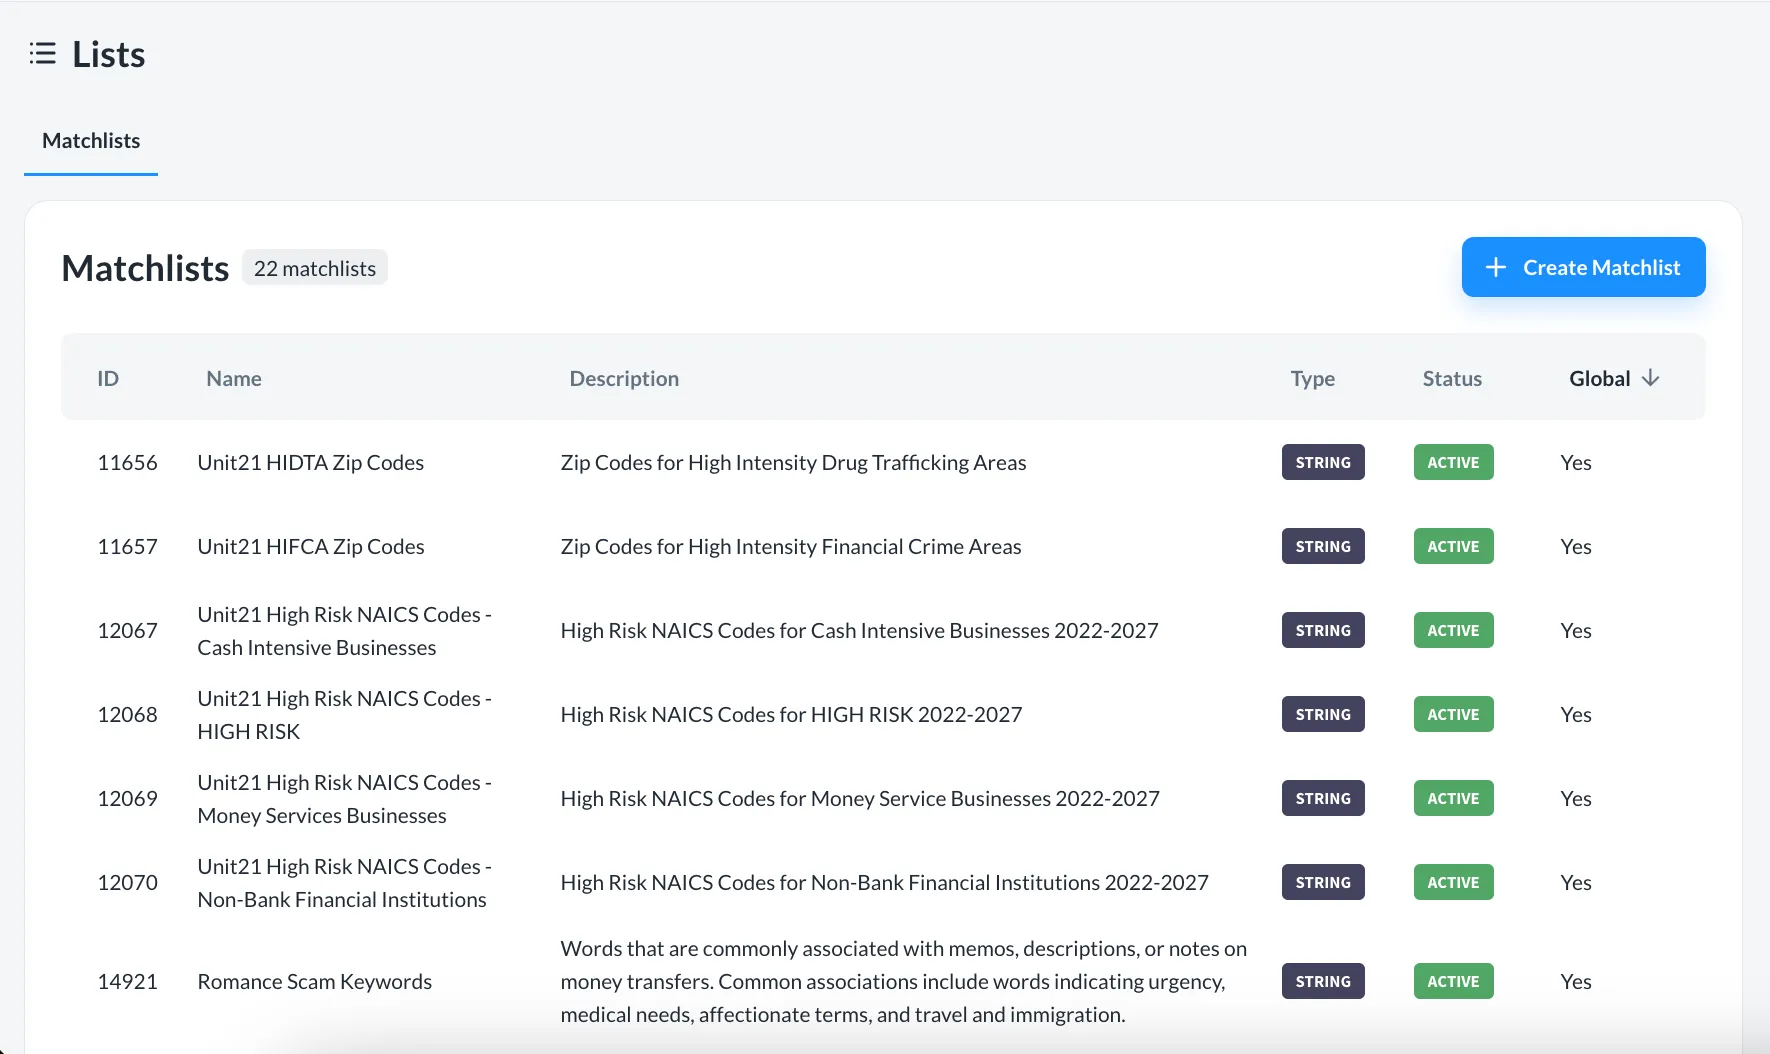Click the ACTIVE badge in row 12070
The image size is (1770, 1054).
pos(1453,882)
